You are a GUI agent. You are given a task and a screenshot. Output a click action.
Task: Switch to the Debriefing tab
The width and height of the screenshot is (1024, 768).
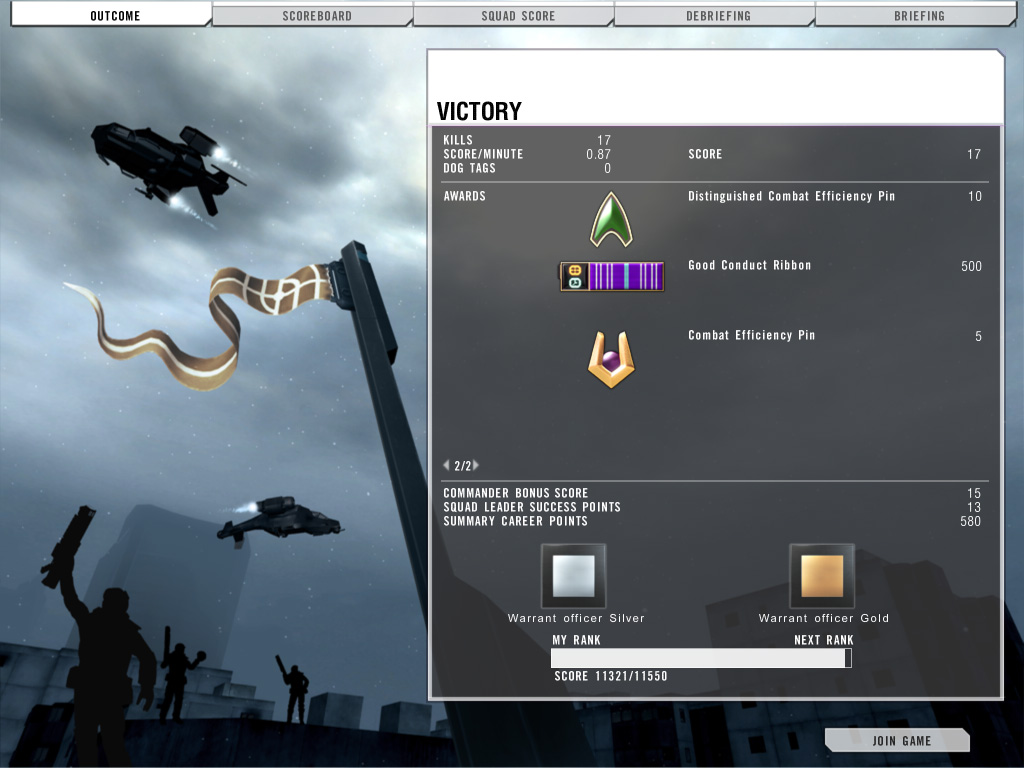[x=718, y=16]
